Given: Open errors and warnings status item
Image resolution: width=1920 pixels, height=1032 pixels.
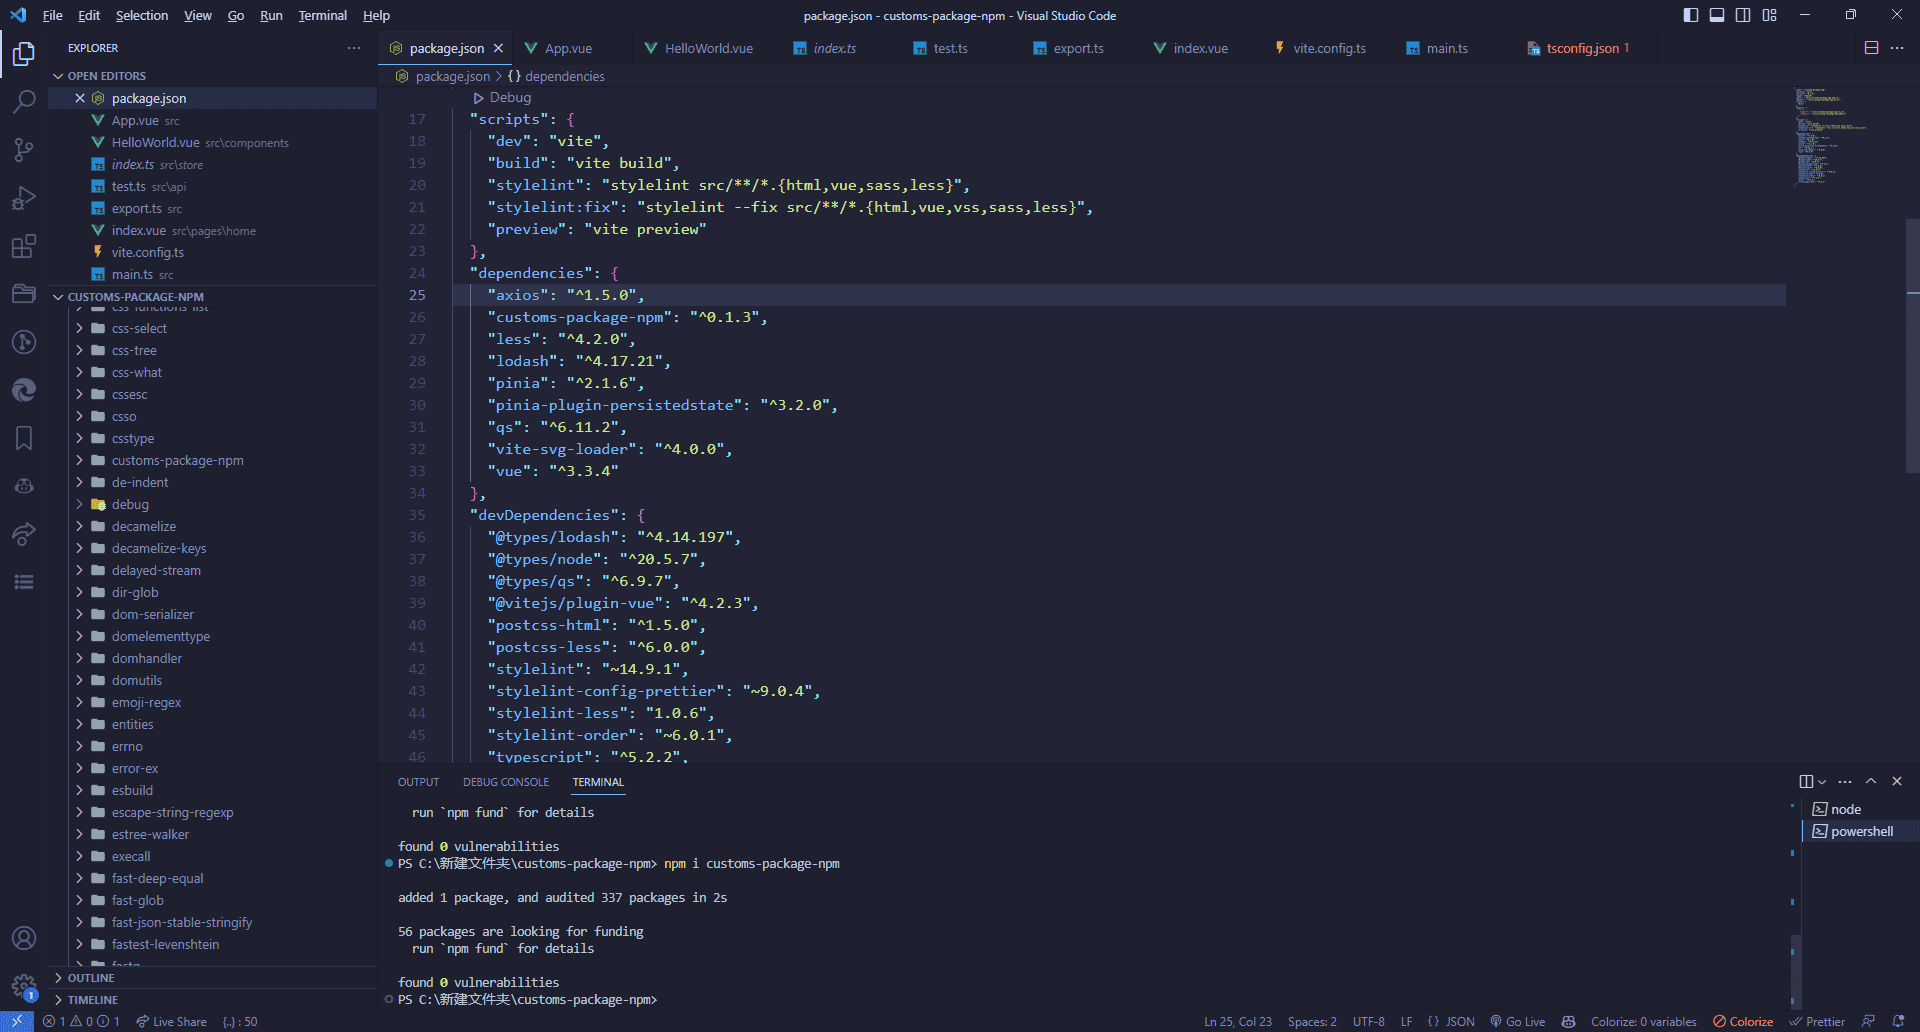Looking at the screenshot, I should [81, 1021].
